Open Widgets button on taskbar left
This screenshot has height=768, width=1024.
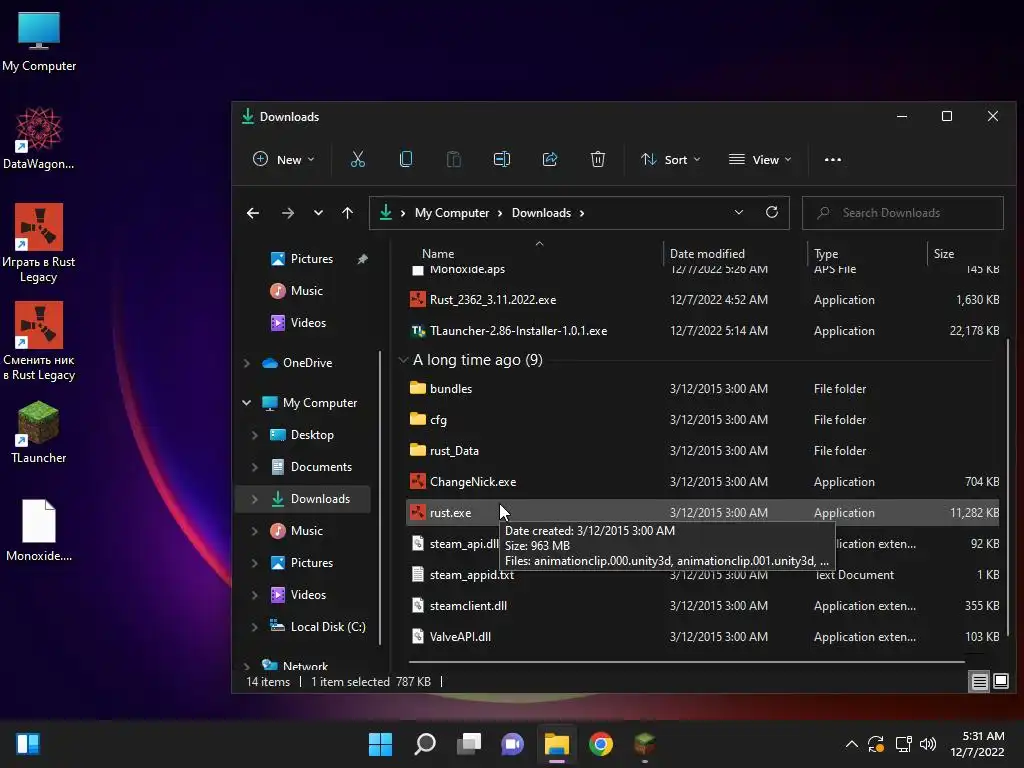[x=28, y=744]
